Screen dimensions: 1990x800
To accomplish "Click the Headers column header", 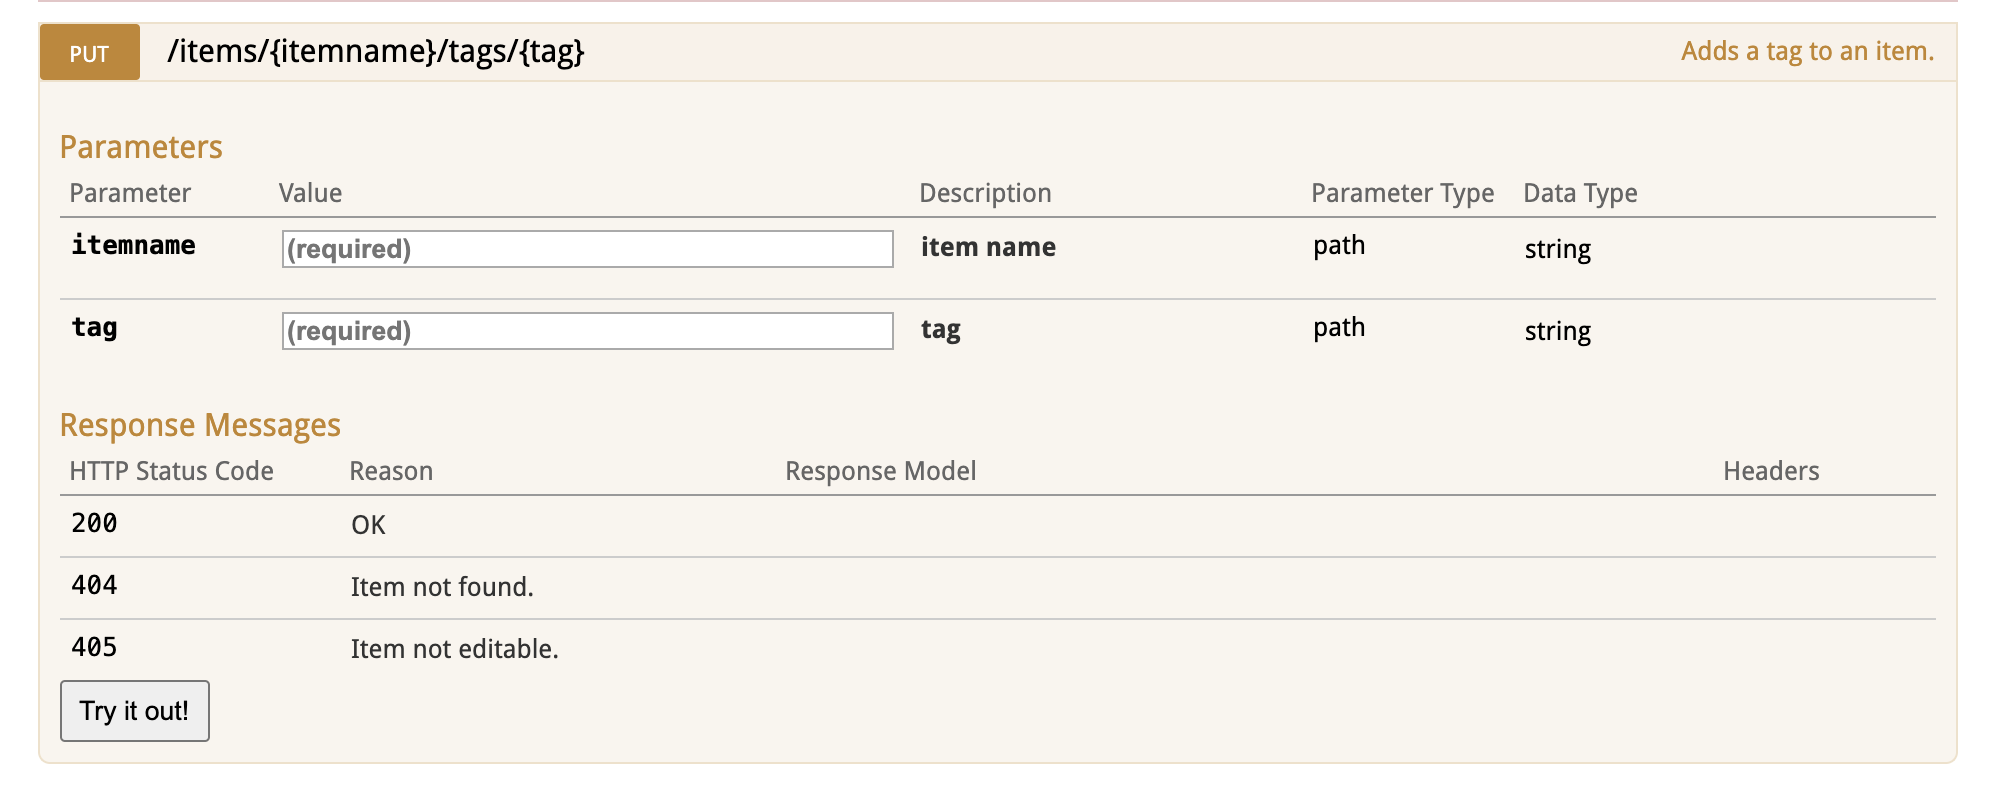I will tap(1771, 471).
